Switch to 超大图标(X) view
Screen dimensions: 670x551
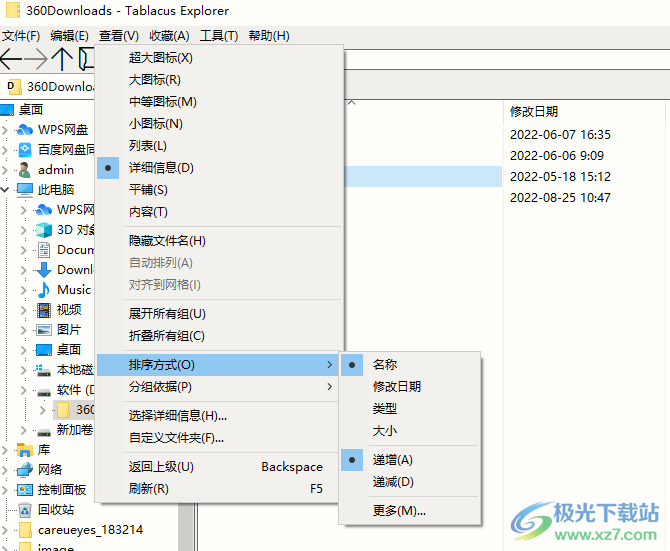[219, 58]
